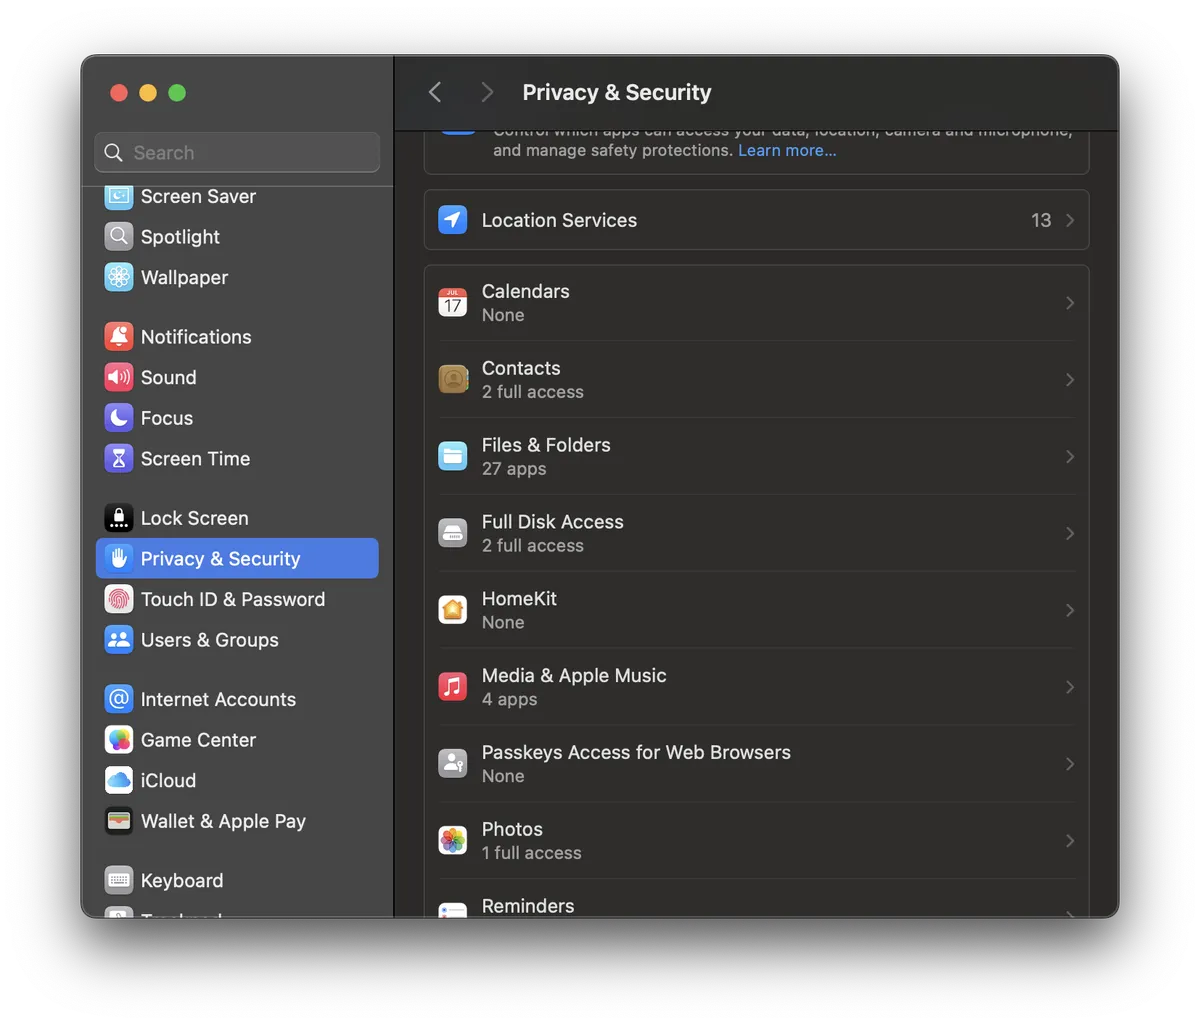The height and width of the screenshot is (1025, 1200).
Task: Click the Wallet & Apple Pay icon
Action: coord(119,821)
